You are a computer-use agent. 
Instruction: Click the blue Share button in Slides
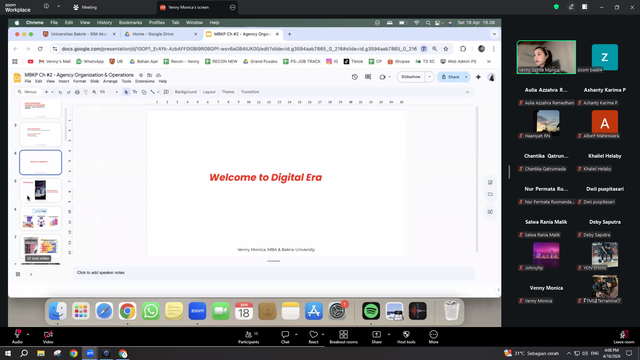[x=450, y=77]
